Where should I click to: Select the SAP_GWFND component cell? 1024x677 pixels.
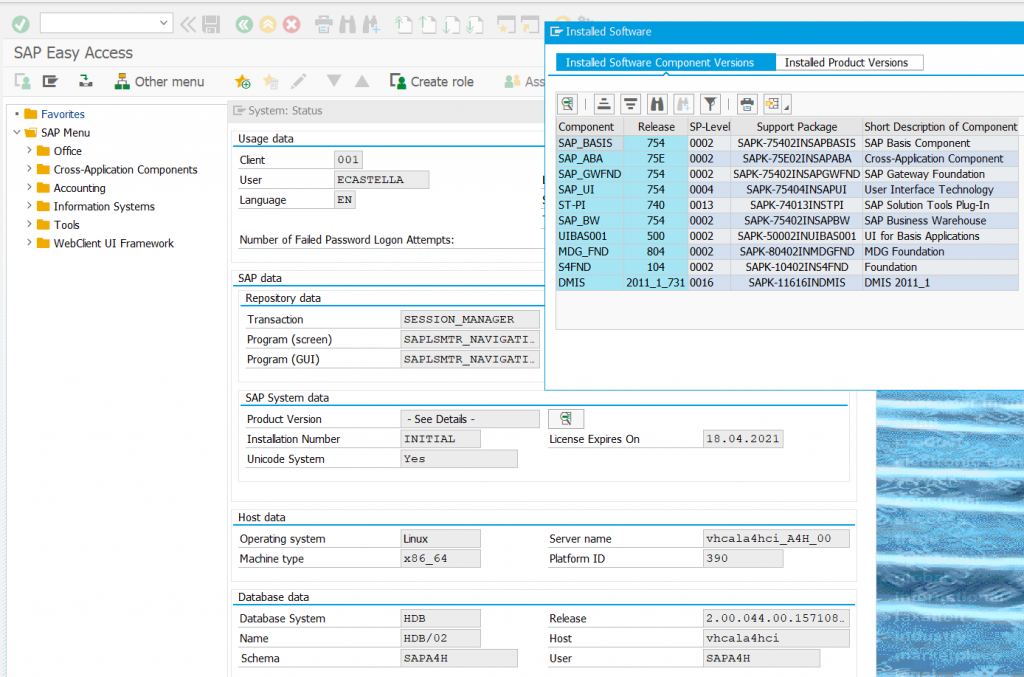590,174
